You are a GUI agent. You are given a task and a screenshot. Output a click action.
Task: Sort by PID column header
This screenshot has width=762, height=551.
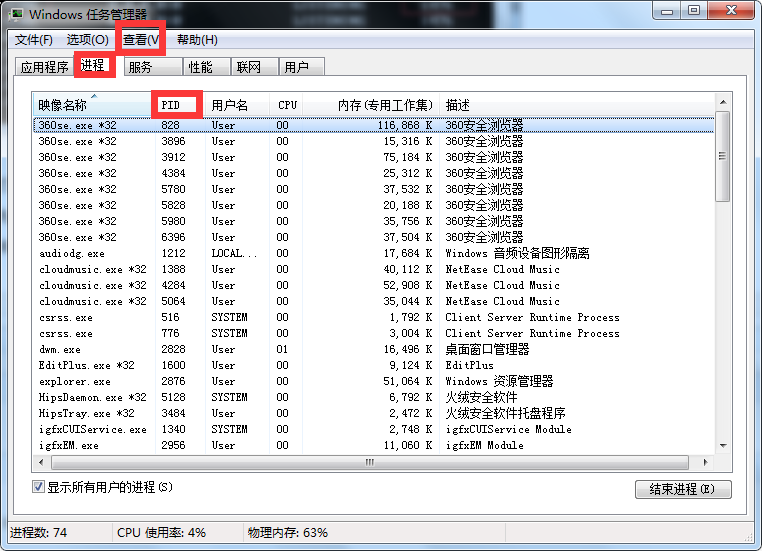coord(178,105)
